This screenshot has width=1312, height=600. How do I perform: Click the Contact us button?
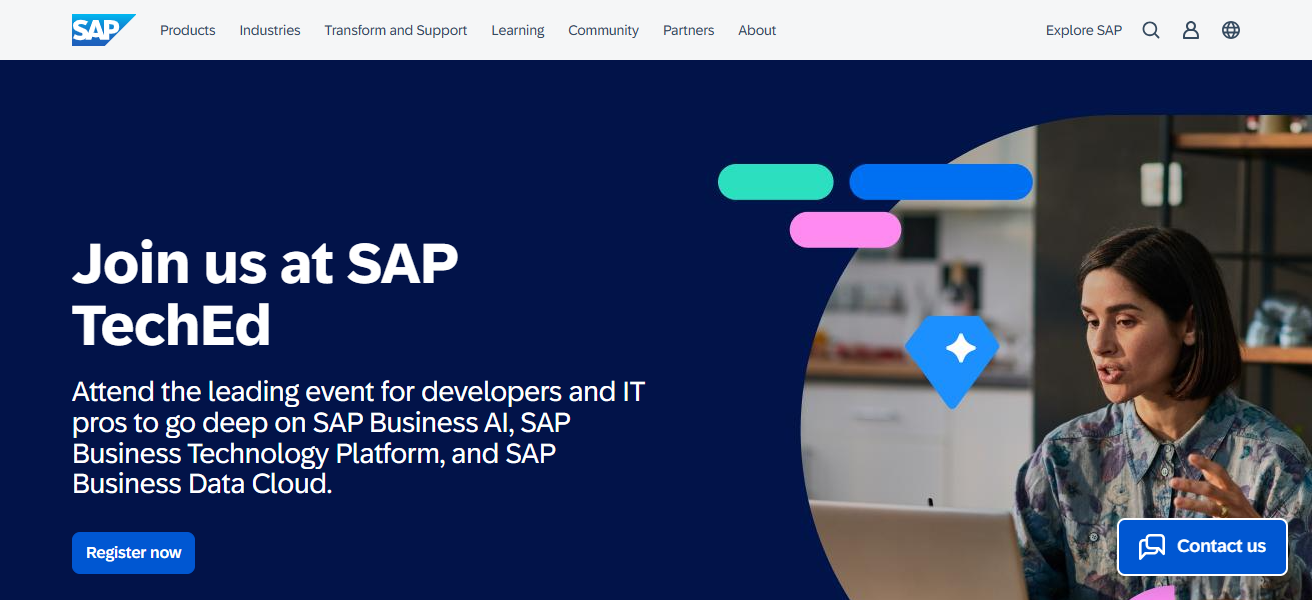[1201, 546]
